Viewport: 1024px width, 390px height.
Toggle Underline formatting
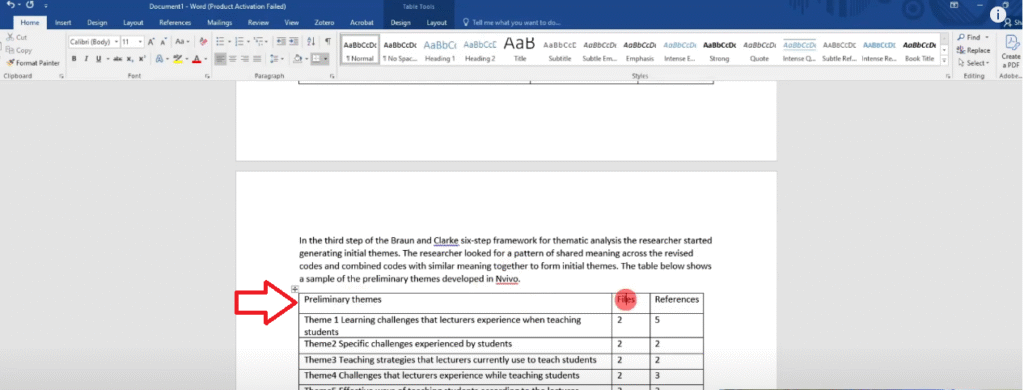tap(98, 59)
